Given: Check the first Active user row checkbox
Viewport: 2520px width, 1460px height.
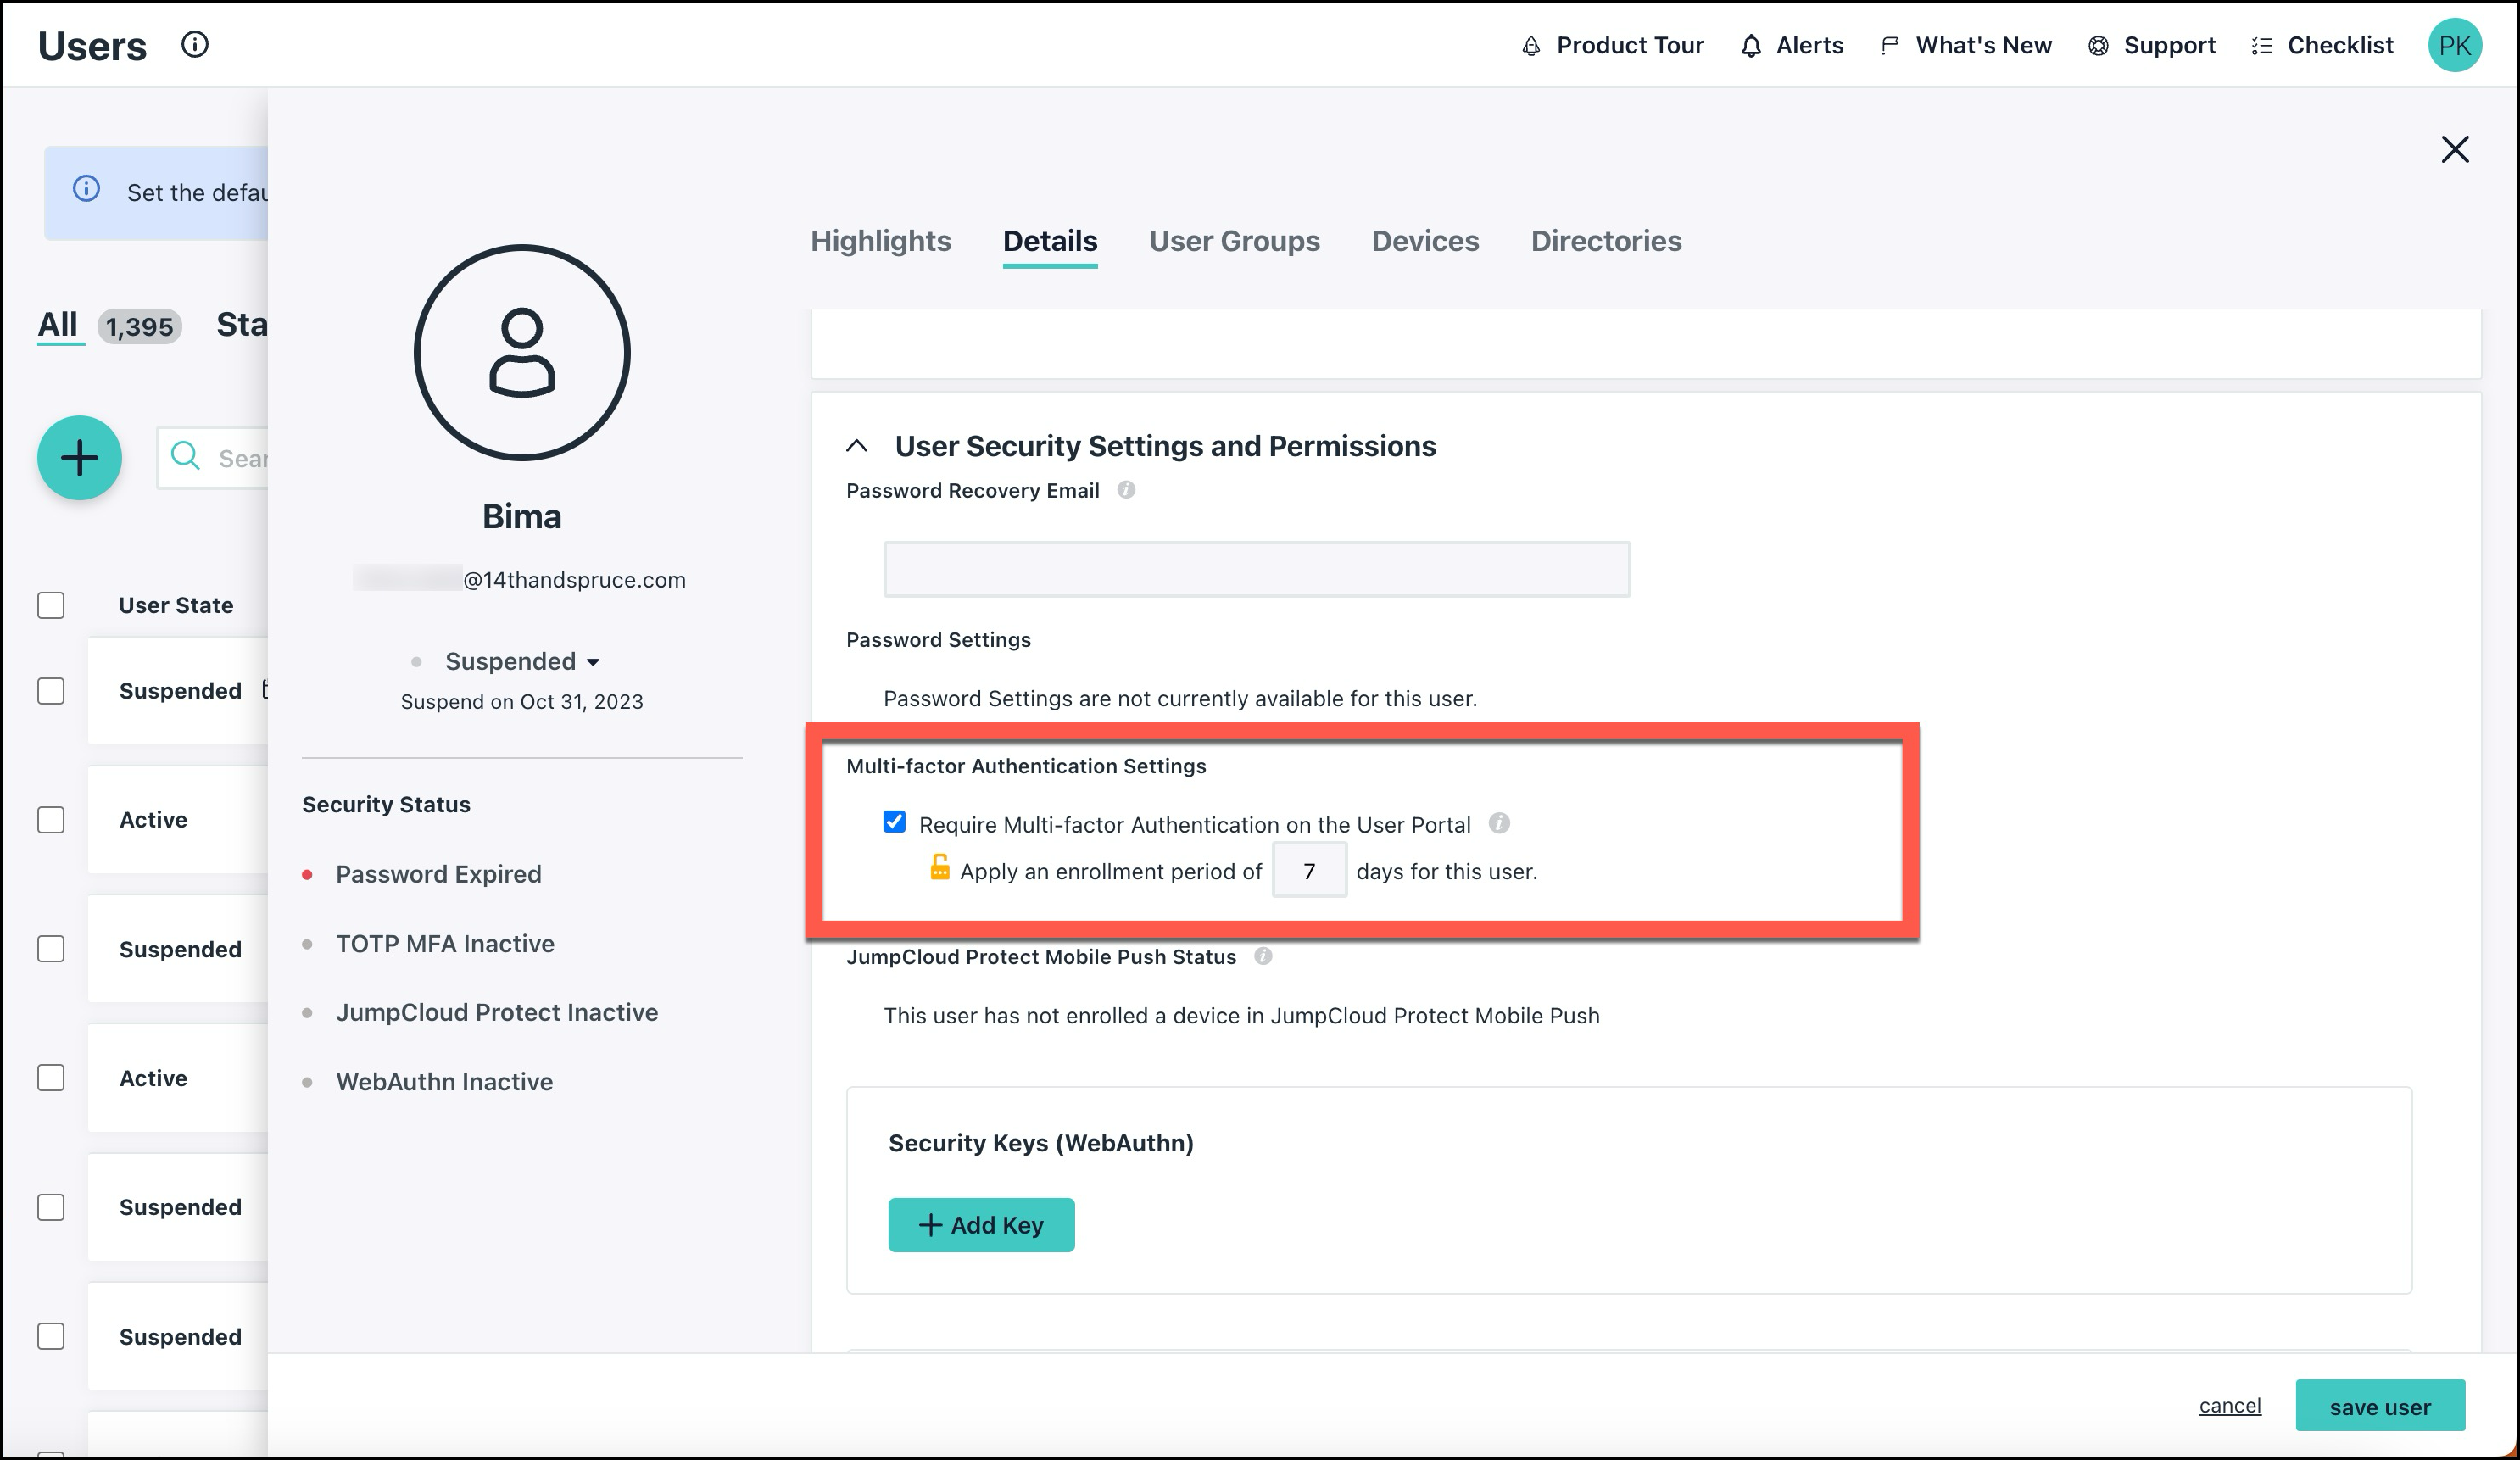Looking at the screenshot, I should (51, 820).
